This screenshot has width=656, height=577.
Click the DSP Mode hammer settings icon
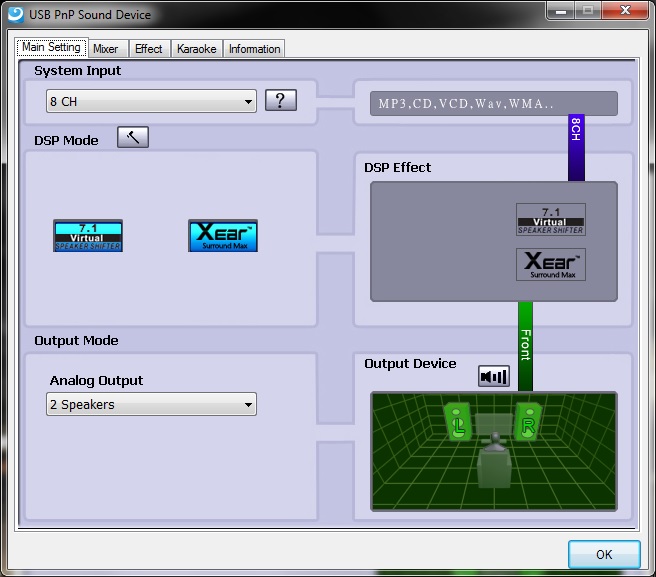(x=133, y=137)
